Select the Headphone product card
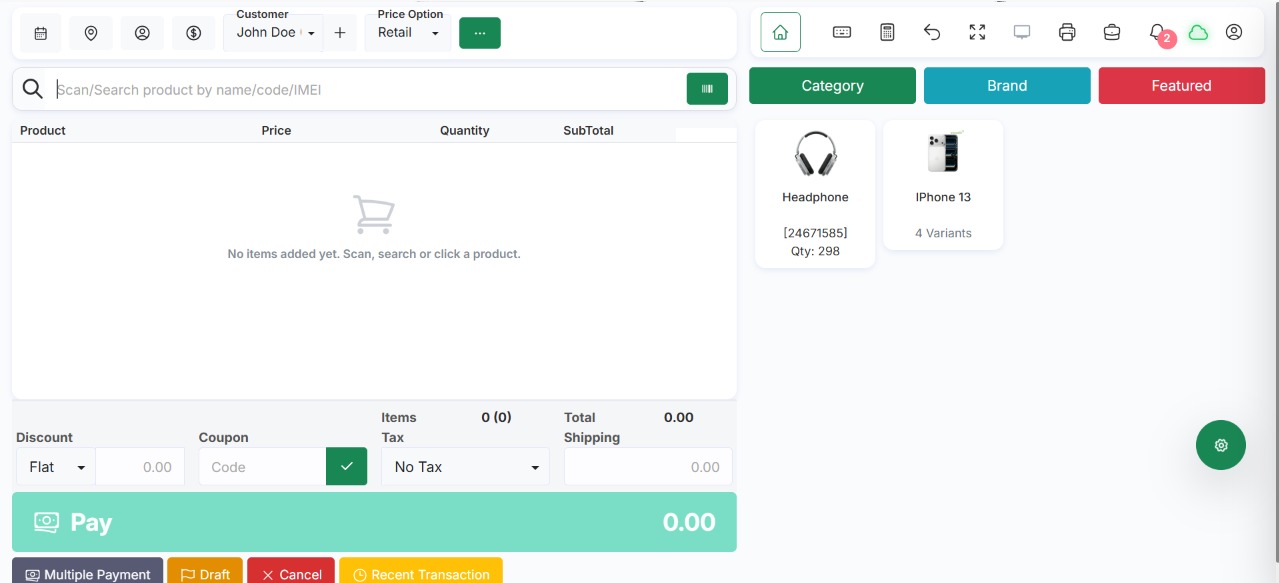 pyautogui.click(x=815, y=194)
